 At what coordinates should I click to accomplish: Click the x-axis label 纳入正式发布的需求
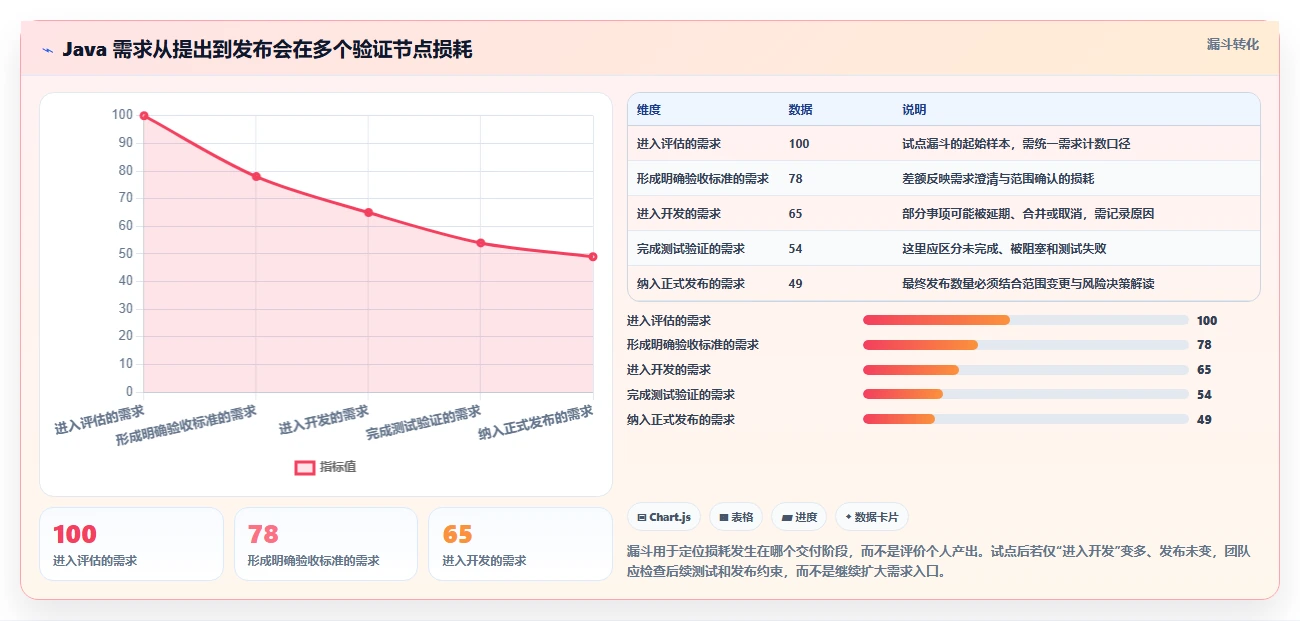click(x=536, y=422)
